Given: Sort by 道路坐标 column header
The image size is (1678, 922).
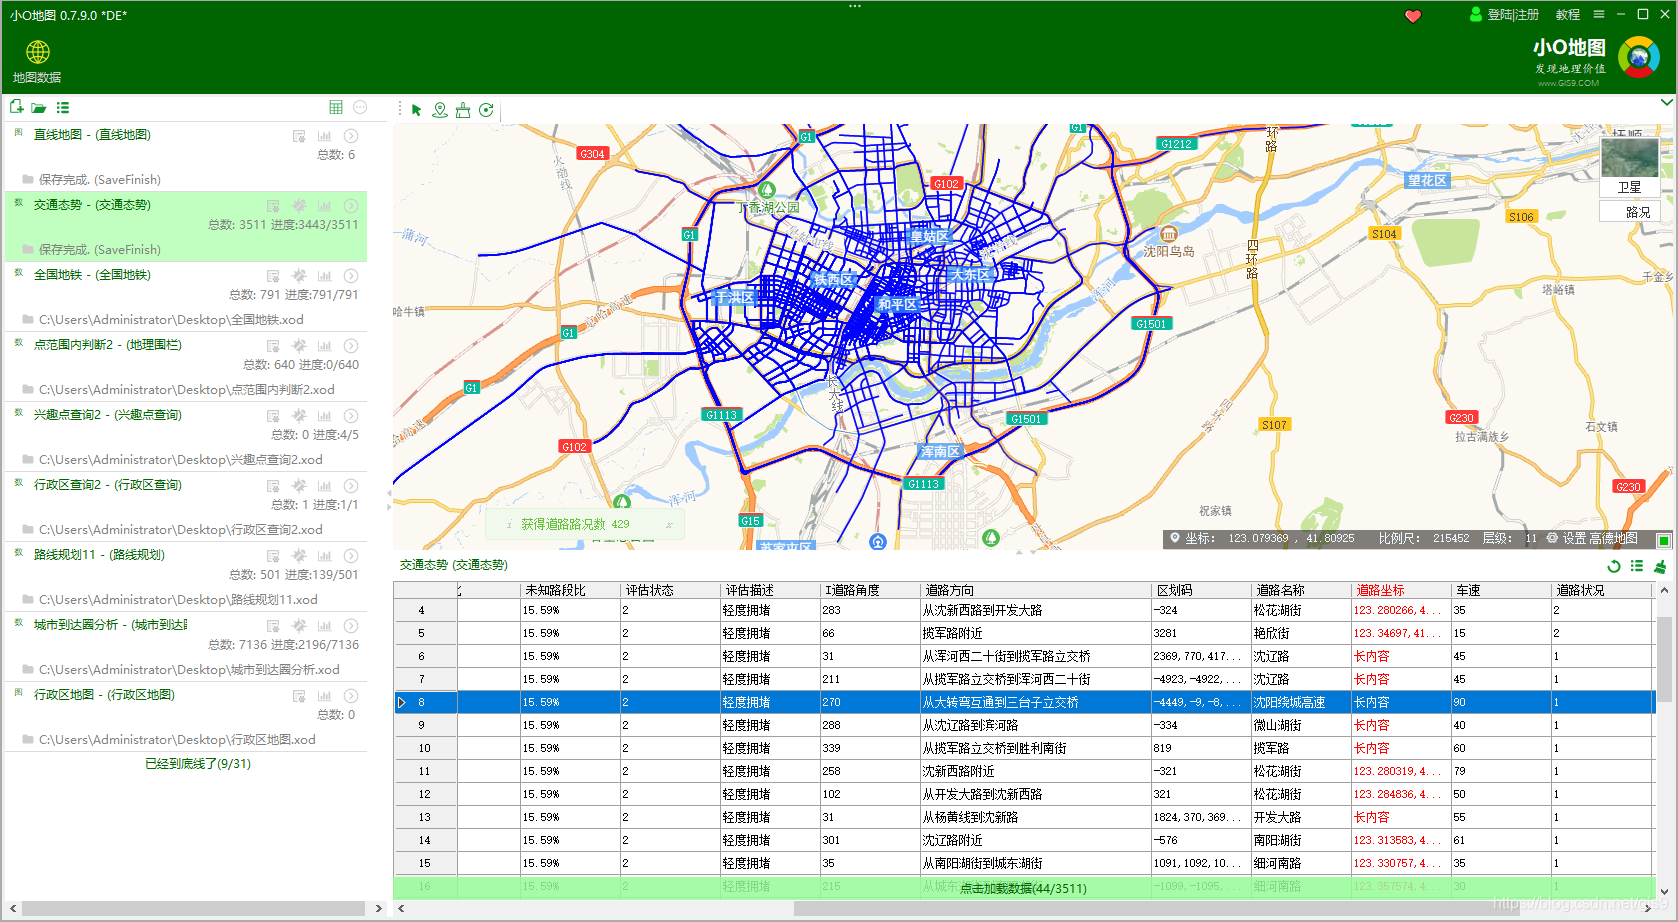Looking at the screenshot, I should pos(1401,590).
